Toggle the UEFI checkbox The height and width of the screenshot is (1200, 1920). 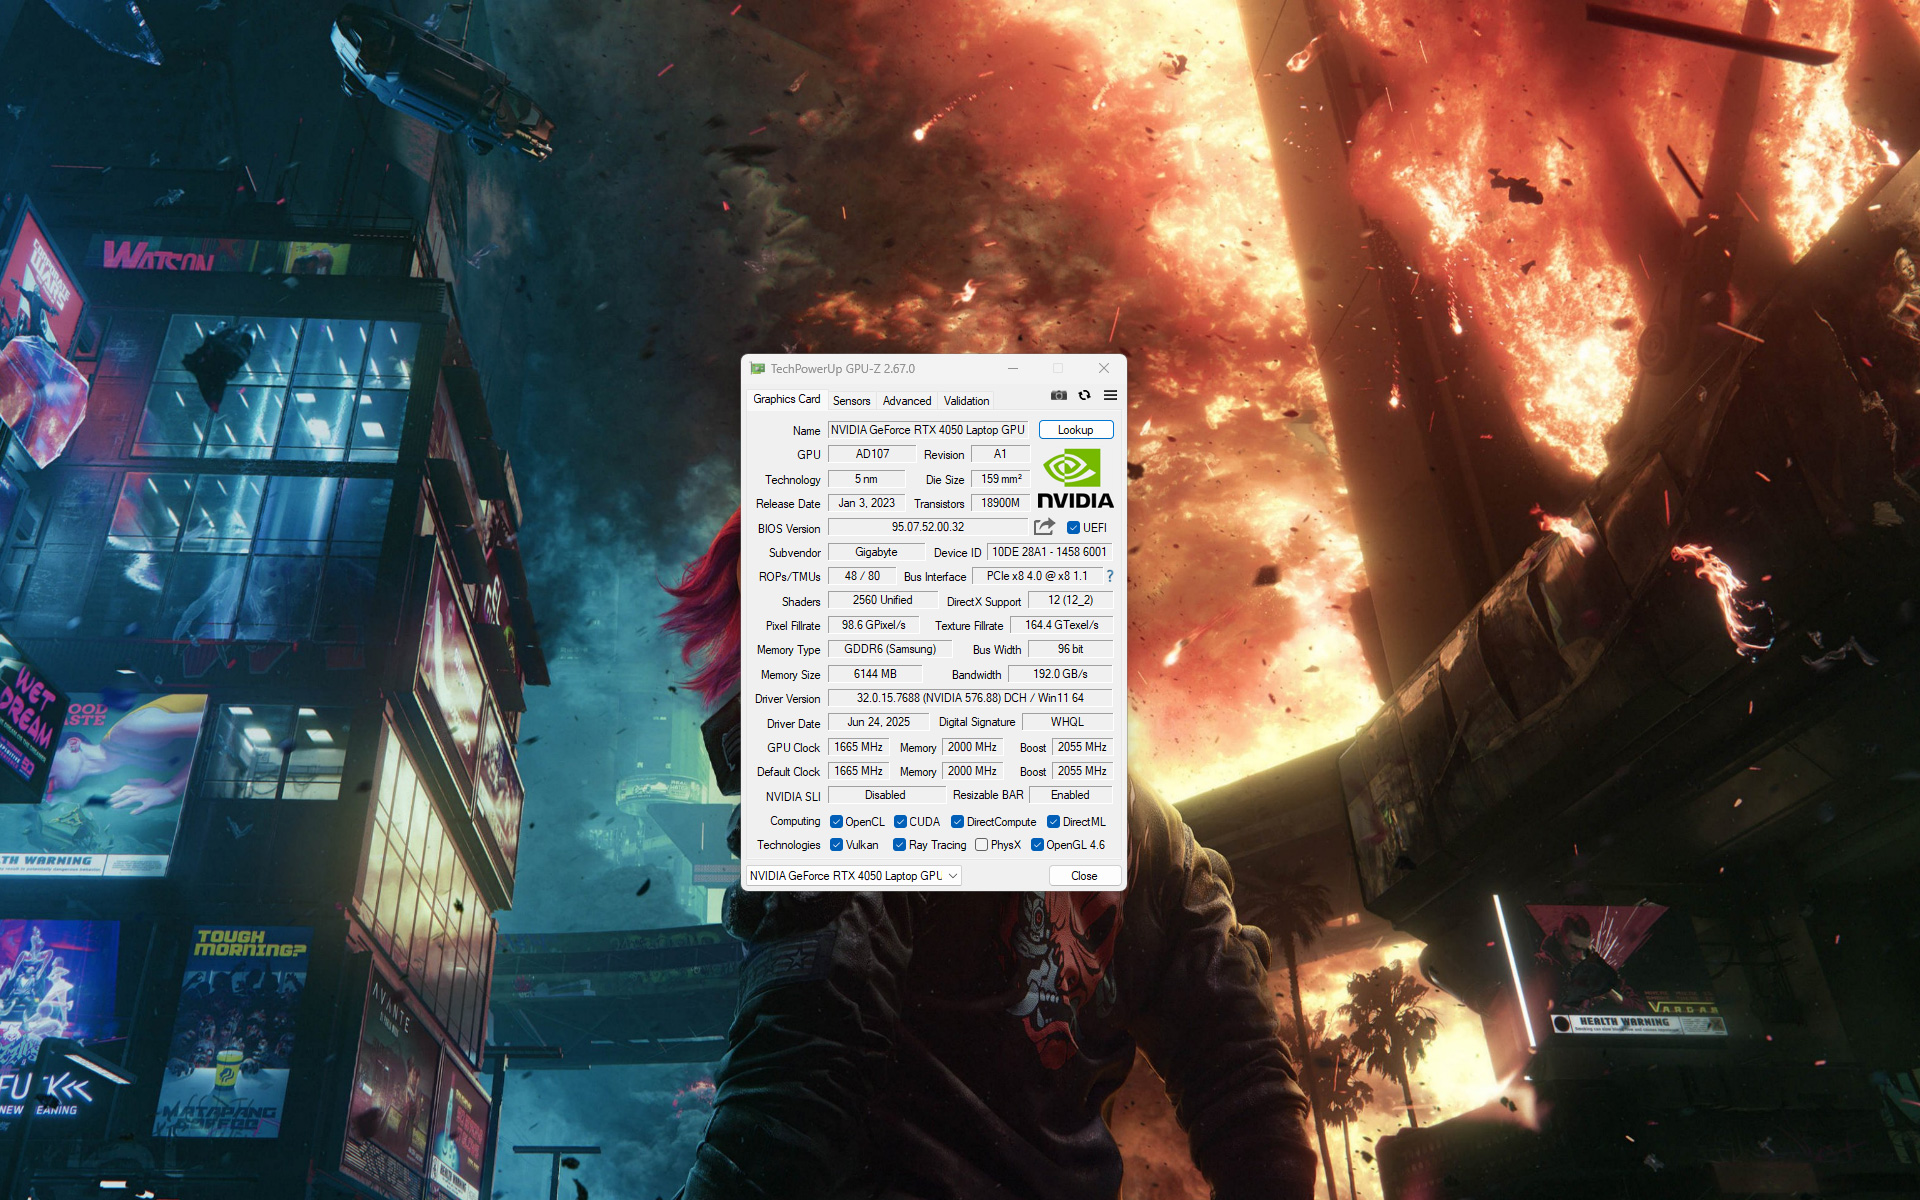coord(1073,528)
